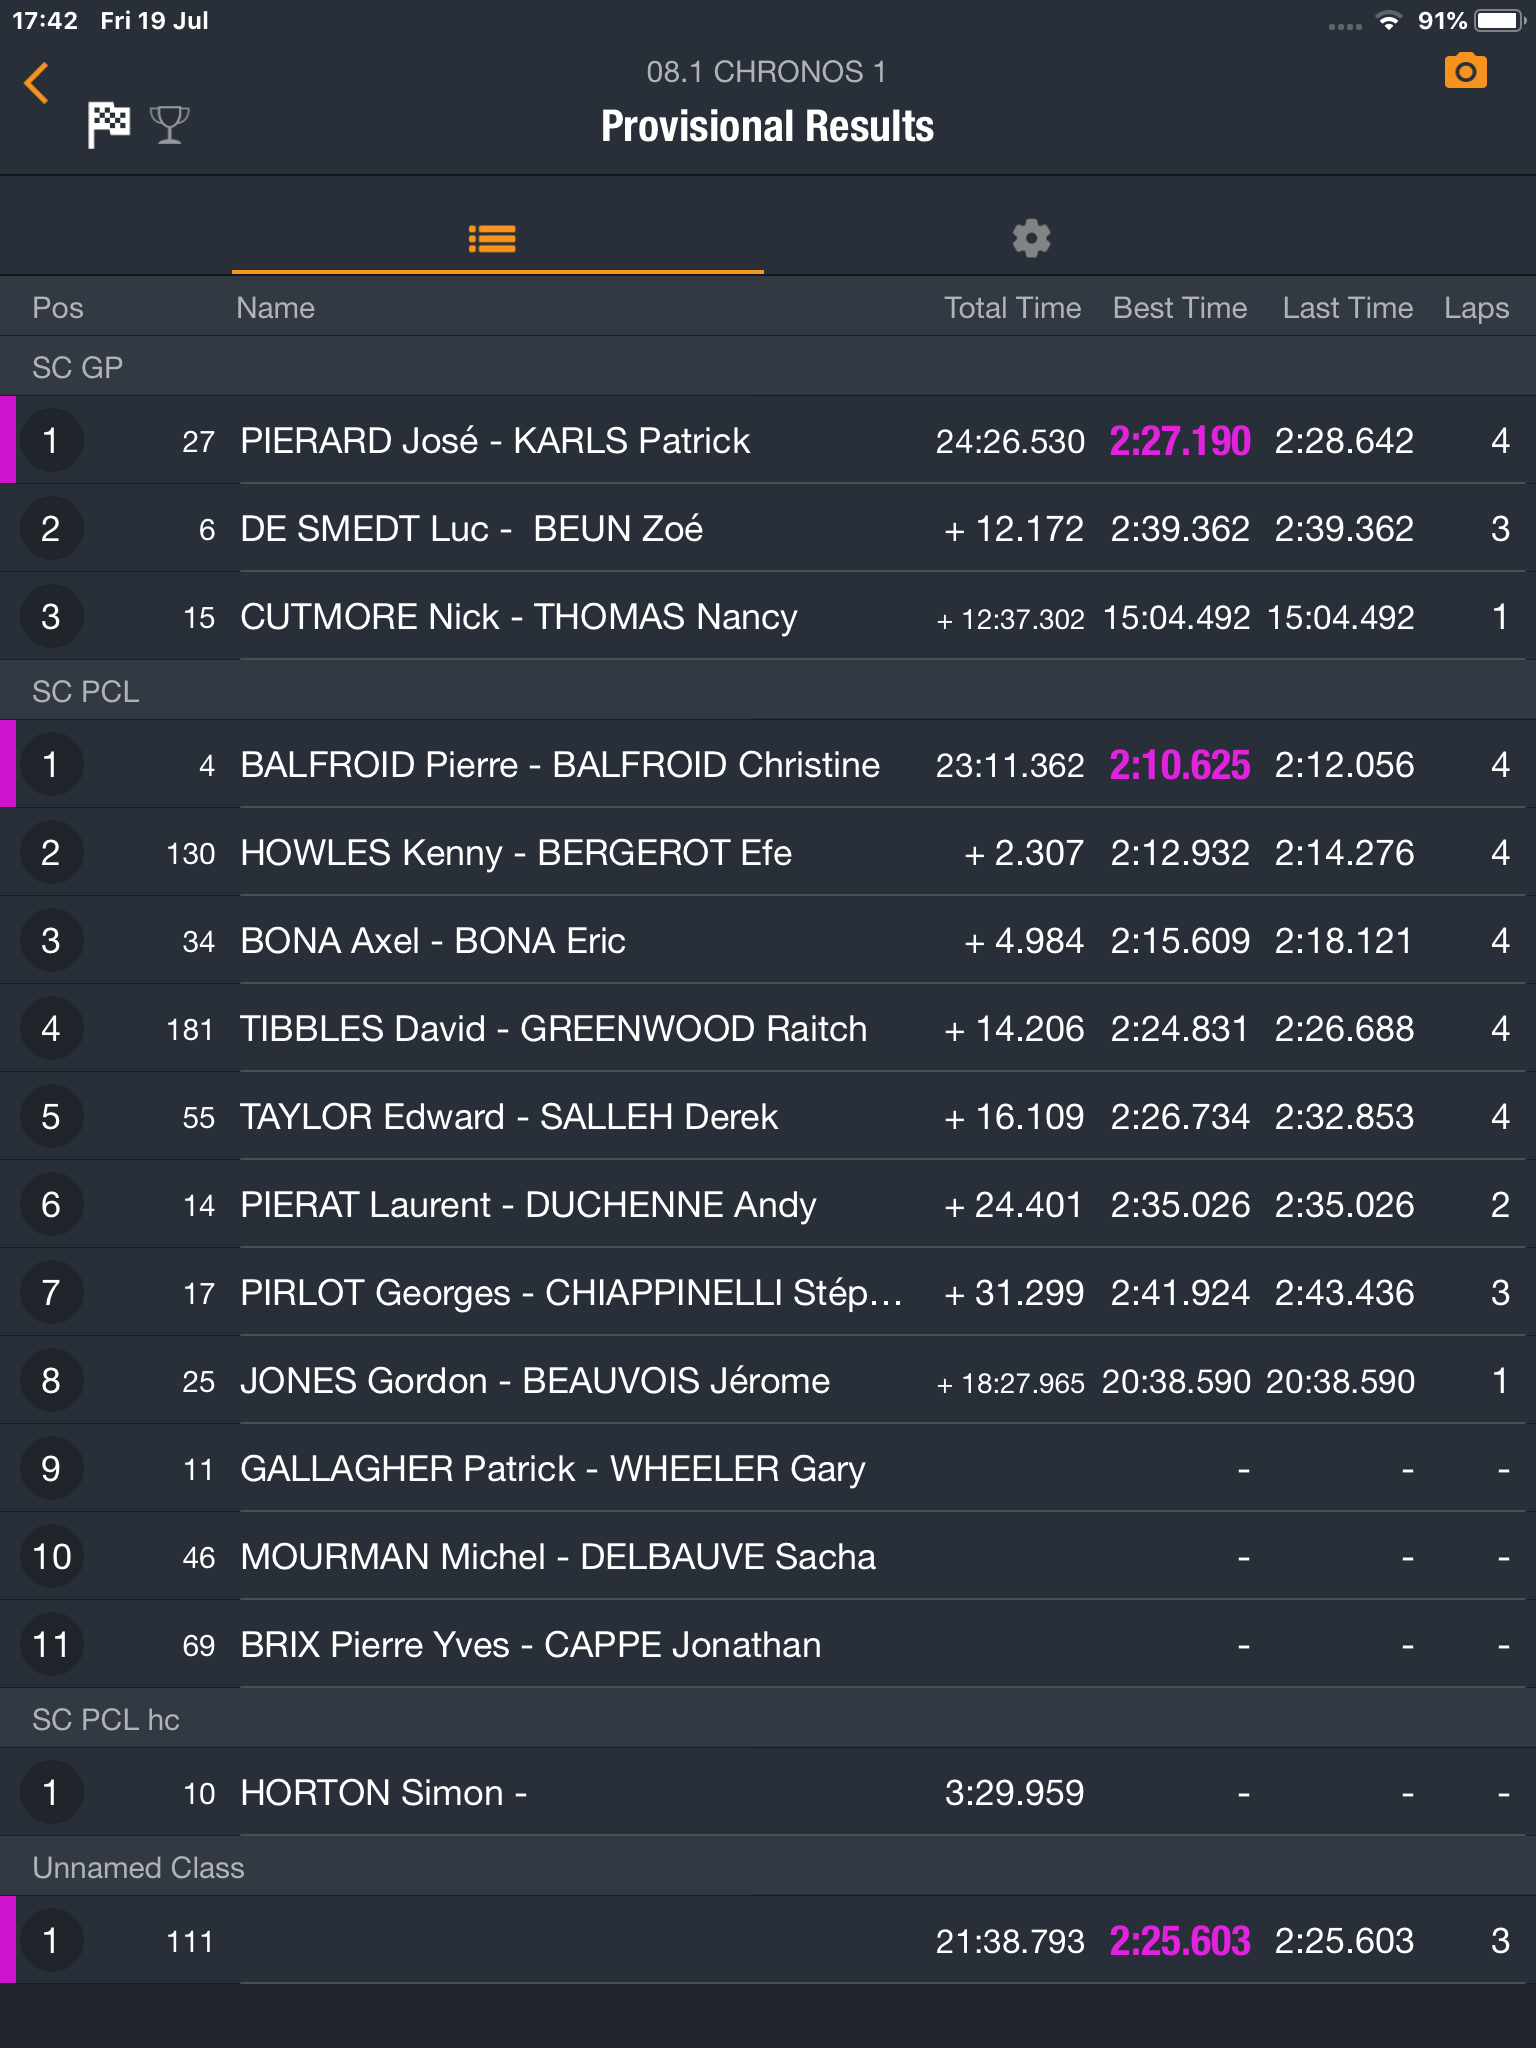Tap the orange camera icon

tap(1465, 71)
